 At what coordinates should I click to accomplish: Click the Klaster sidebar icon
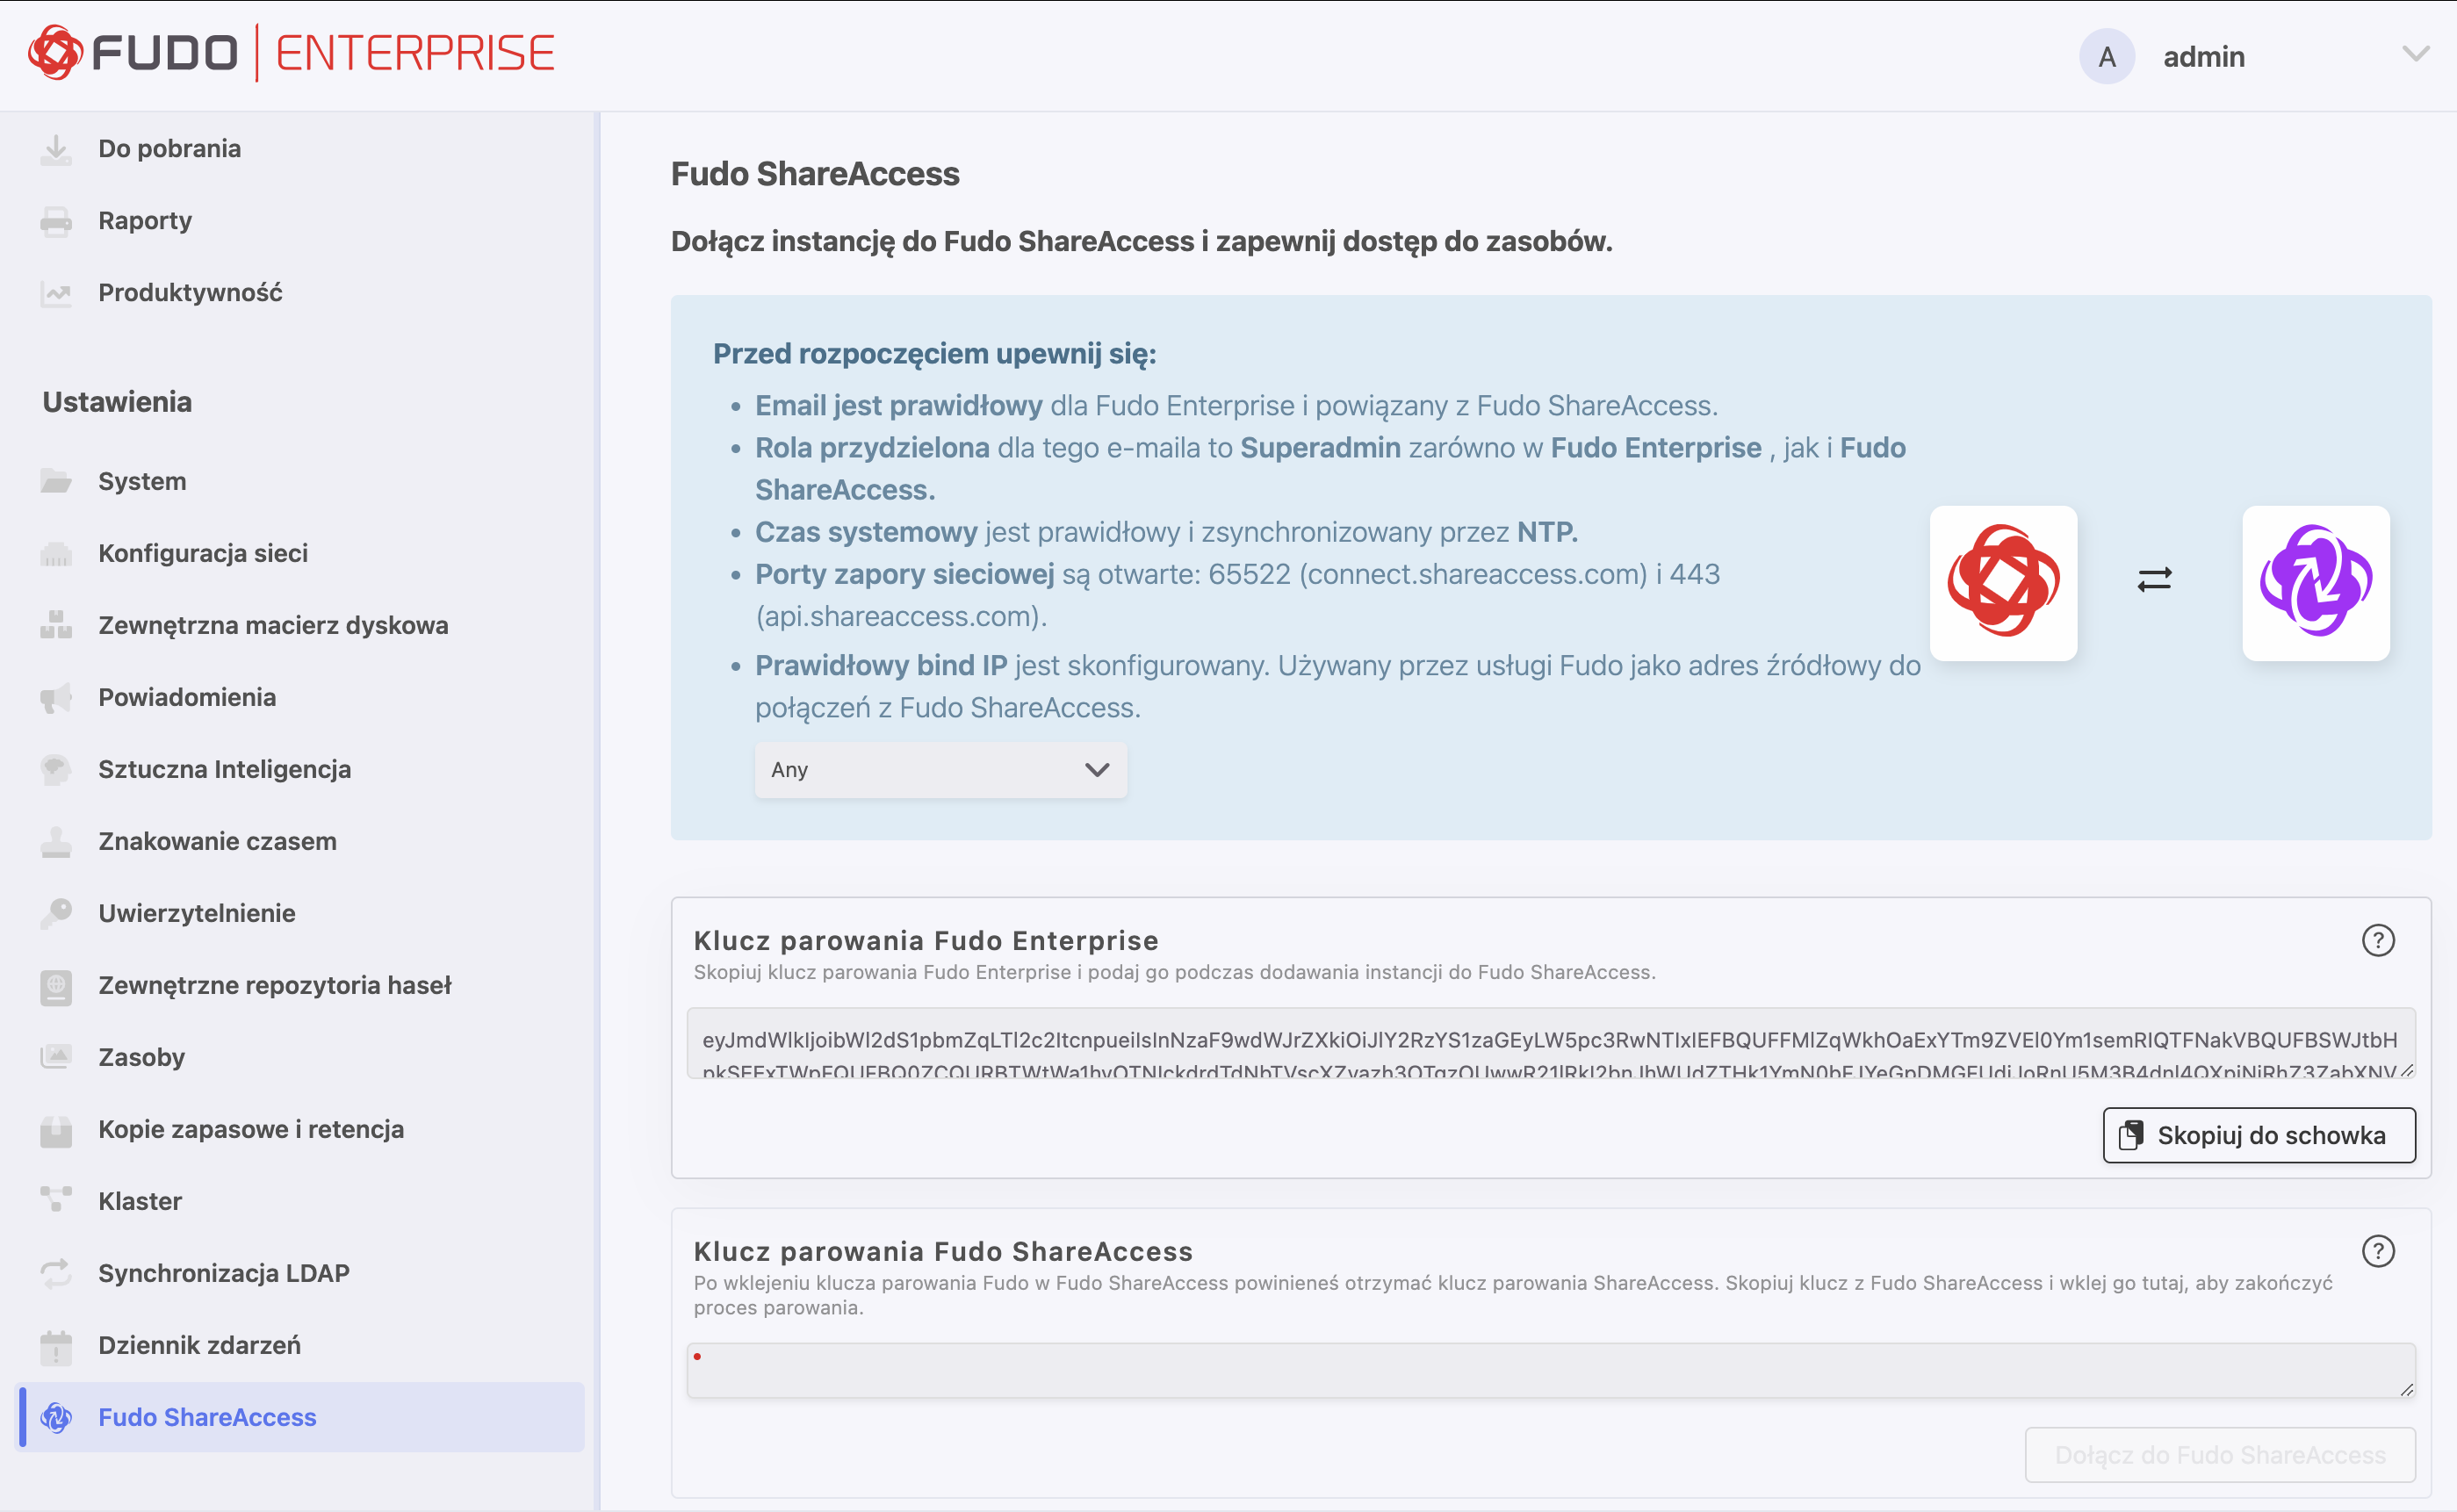click(56, 1200)
